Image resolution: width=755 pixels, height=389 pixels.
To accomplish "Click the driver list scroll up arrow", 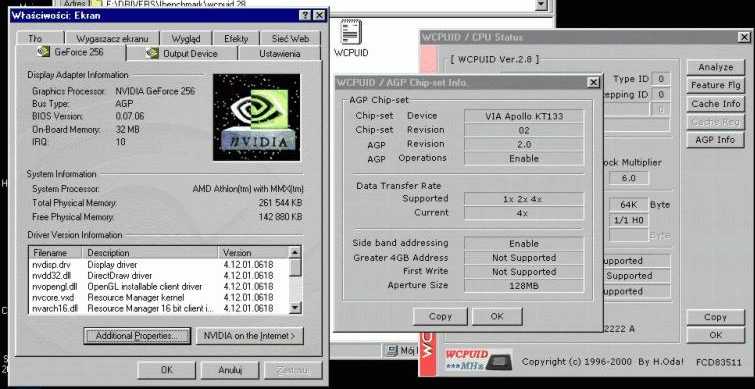I will tap(296, 252).
